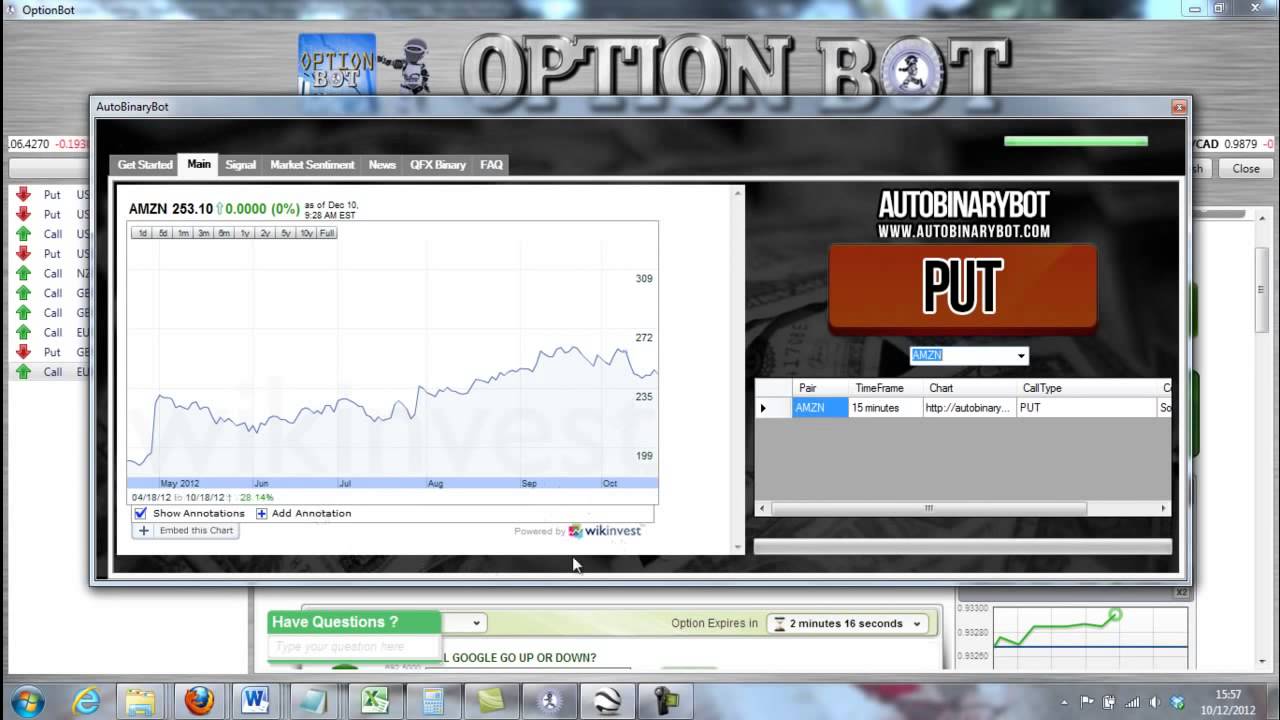Click the row selector arrow for AMZN row
This screenshot has height=720, width=1280.
tap(764, 408)
